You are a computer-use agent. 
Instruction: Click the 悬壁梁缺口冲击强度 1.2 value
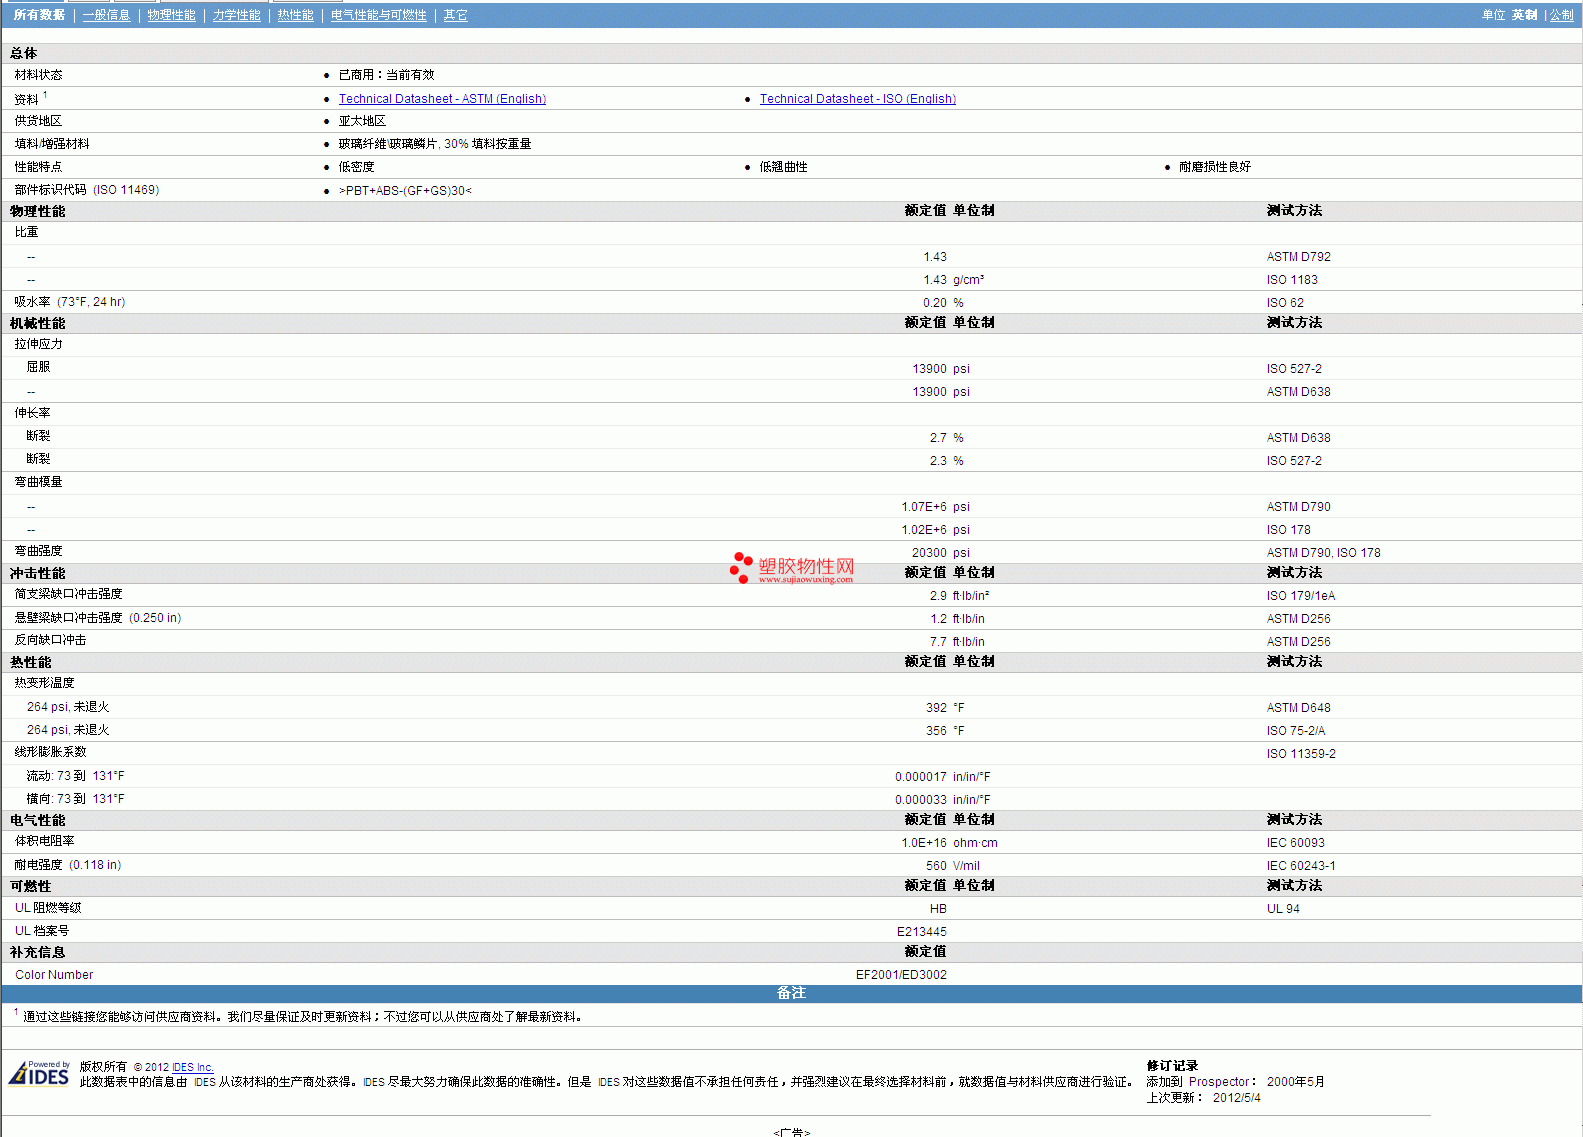pyautogui.click(x=938, y=619)
